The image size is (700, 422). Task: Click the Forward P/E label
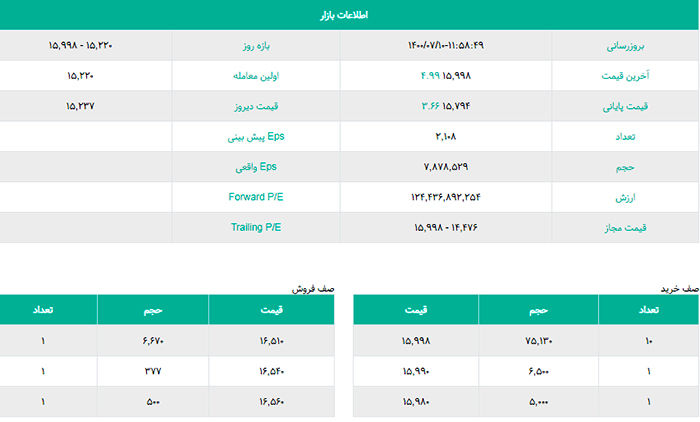[256, 197]
